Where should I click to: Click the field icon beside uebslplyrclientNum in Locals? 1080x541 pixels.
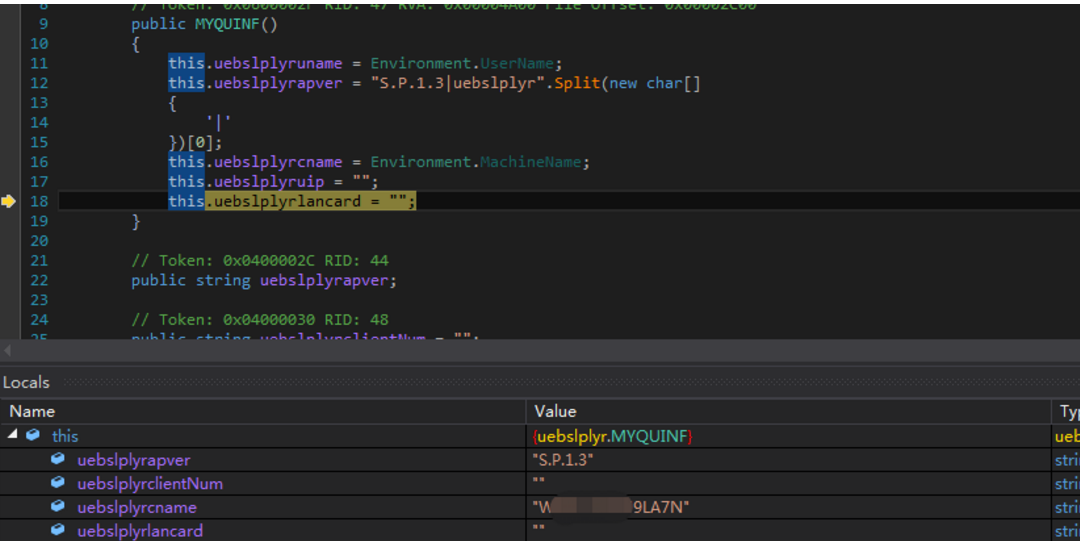pos(58,484)
